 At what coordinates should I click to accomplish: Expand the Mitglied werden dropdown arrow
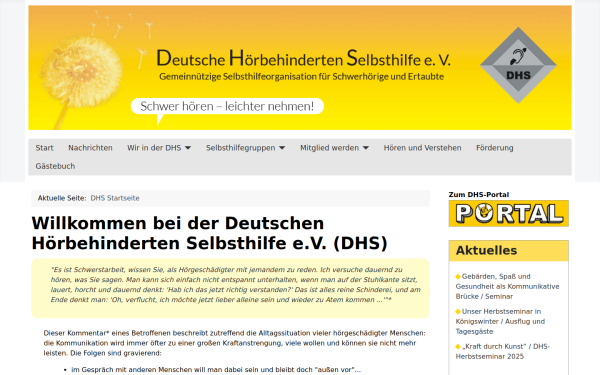pos(366,148)
